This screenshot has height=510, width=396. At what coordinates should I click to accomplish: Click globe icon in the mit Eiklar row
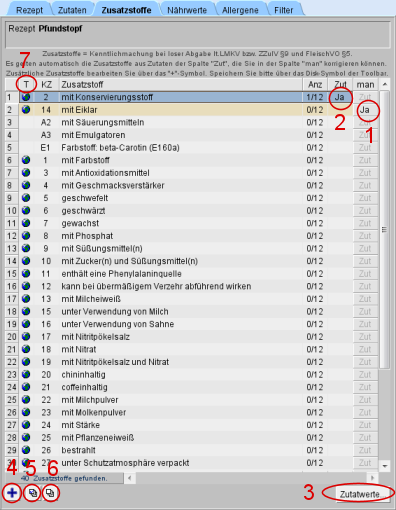26,110
